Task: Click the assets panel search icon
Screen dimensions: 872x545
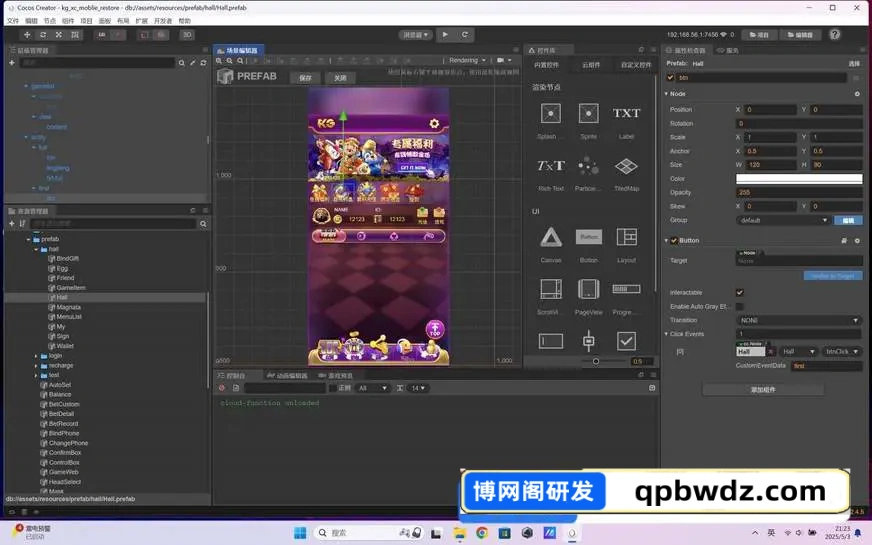Action: 203,224
